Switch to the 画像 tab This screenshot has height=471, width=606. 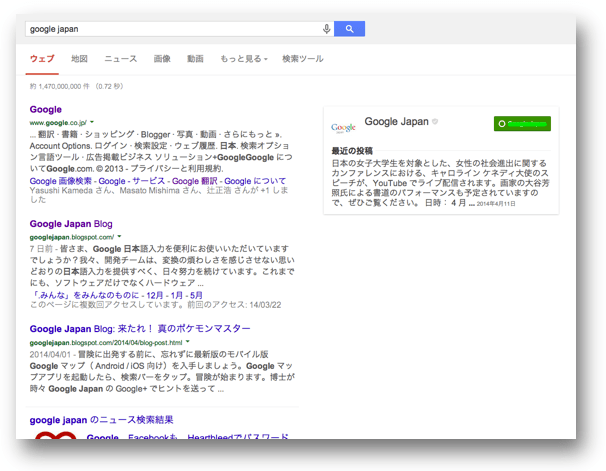click(162, 59)
